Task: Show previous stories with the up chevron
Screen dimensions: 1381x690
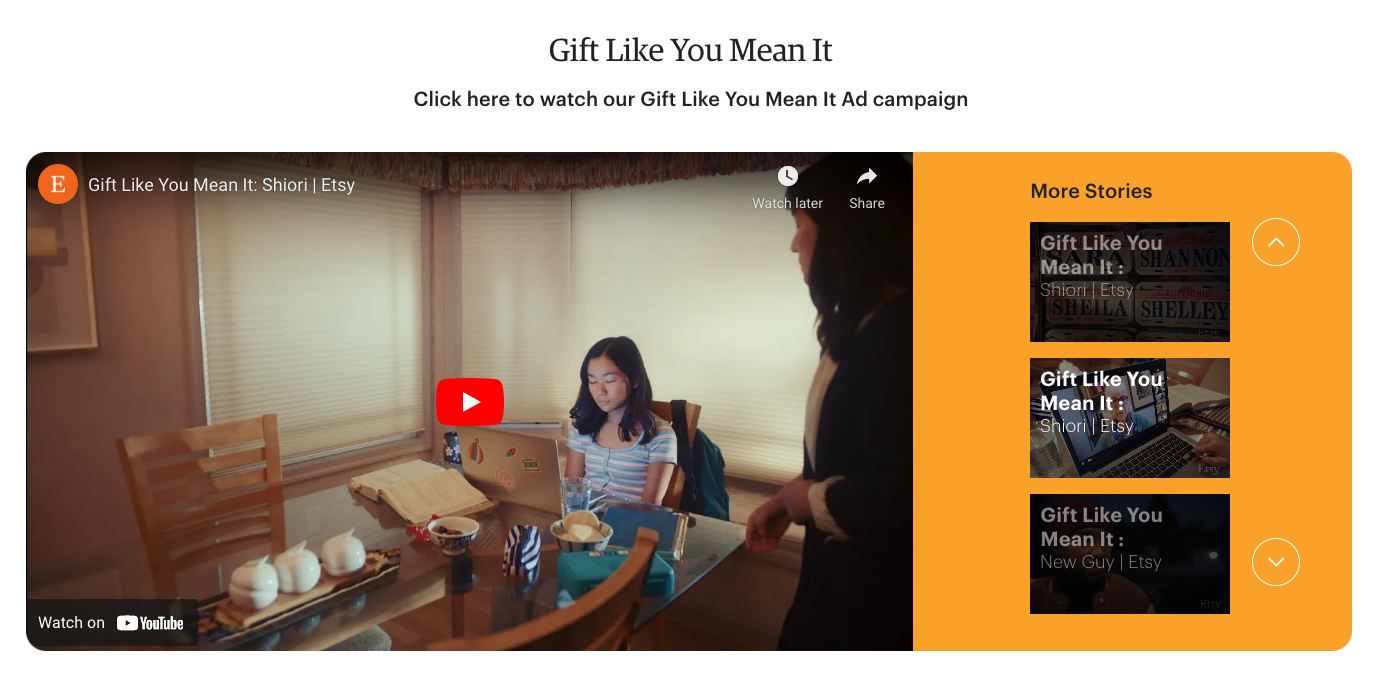Action: 1276,242
